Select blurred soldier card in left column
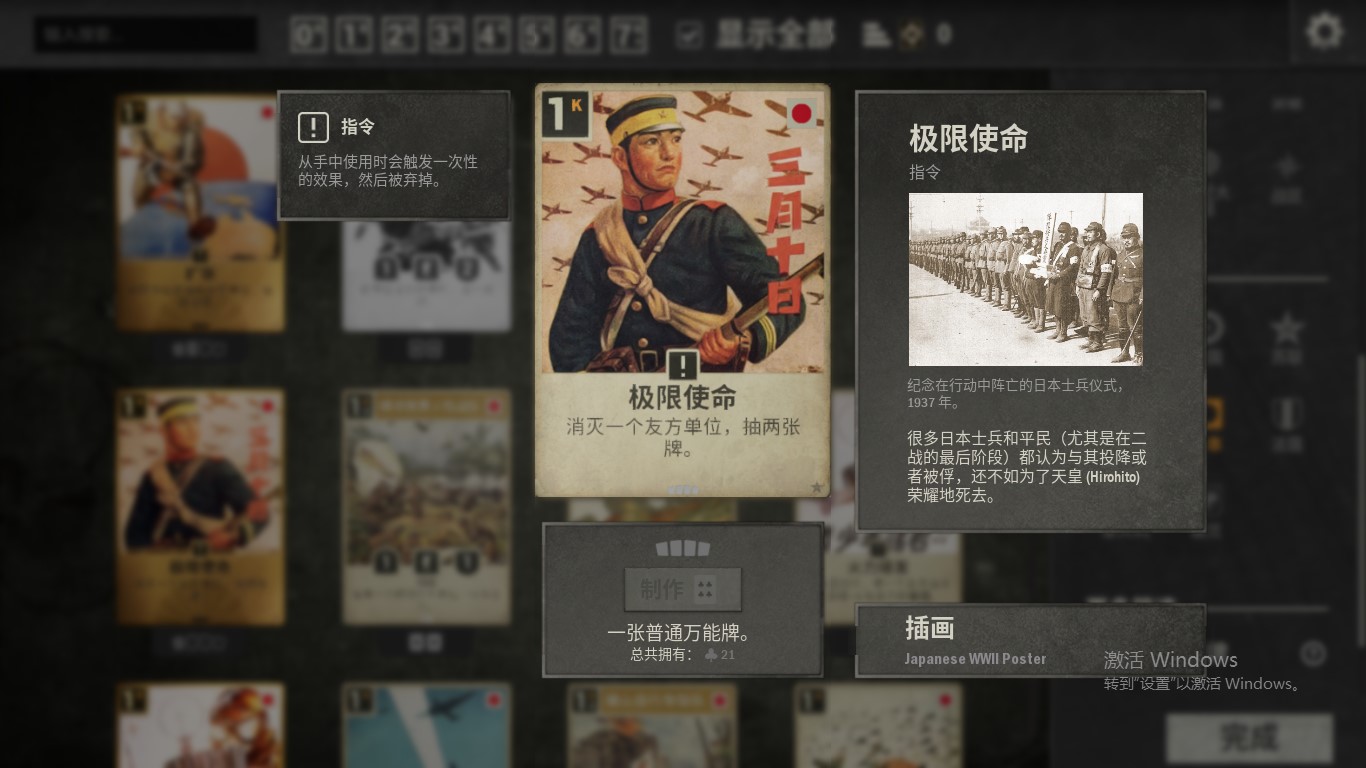The height and width of the screenshot is (768, 1366). (x=200, y=507)
